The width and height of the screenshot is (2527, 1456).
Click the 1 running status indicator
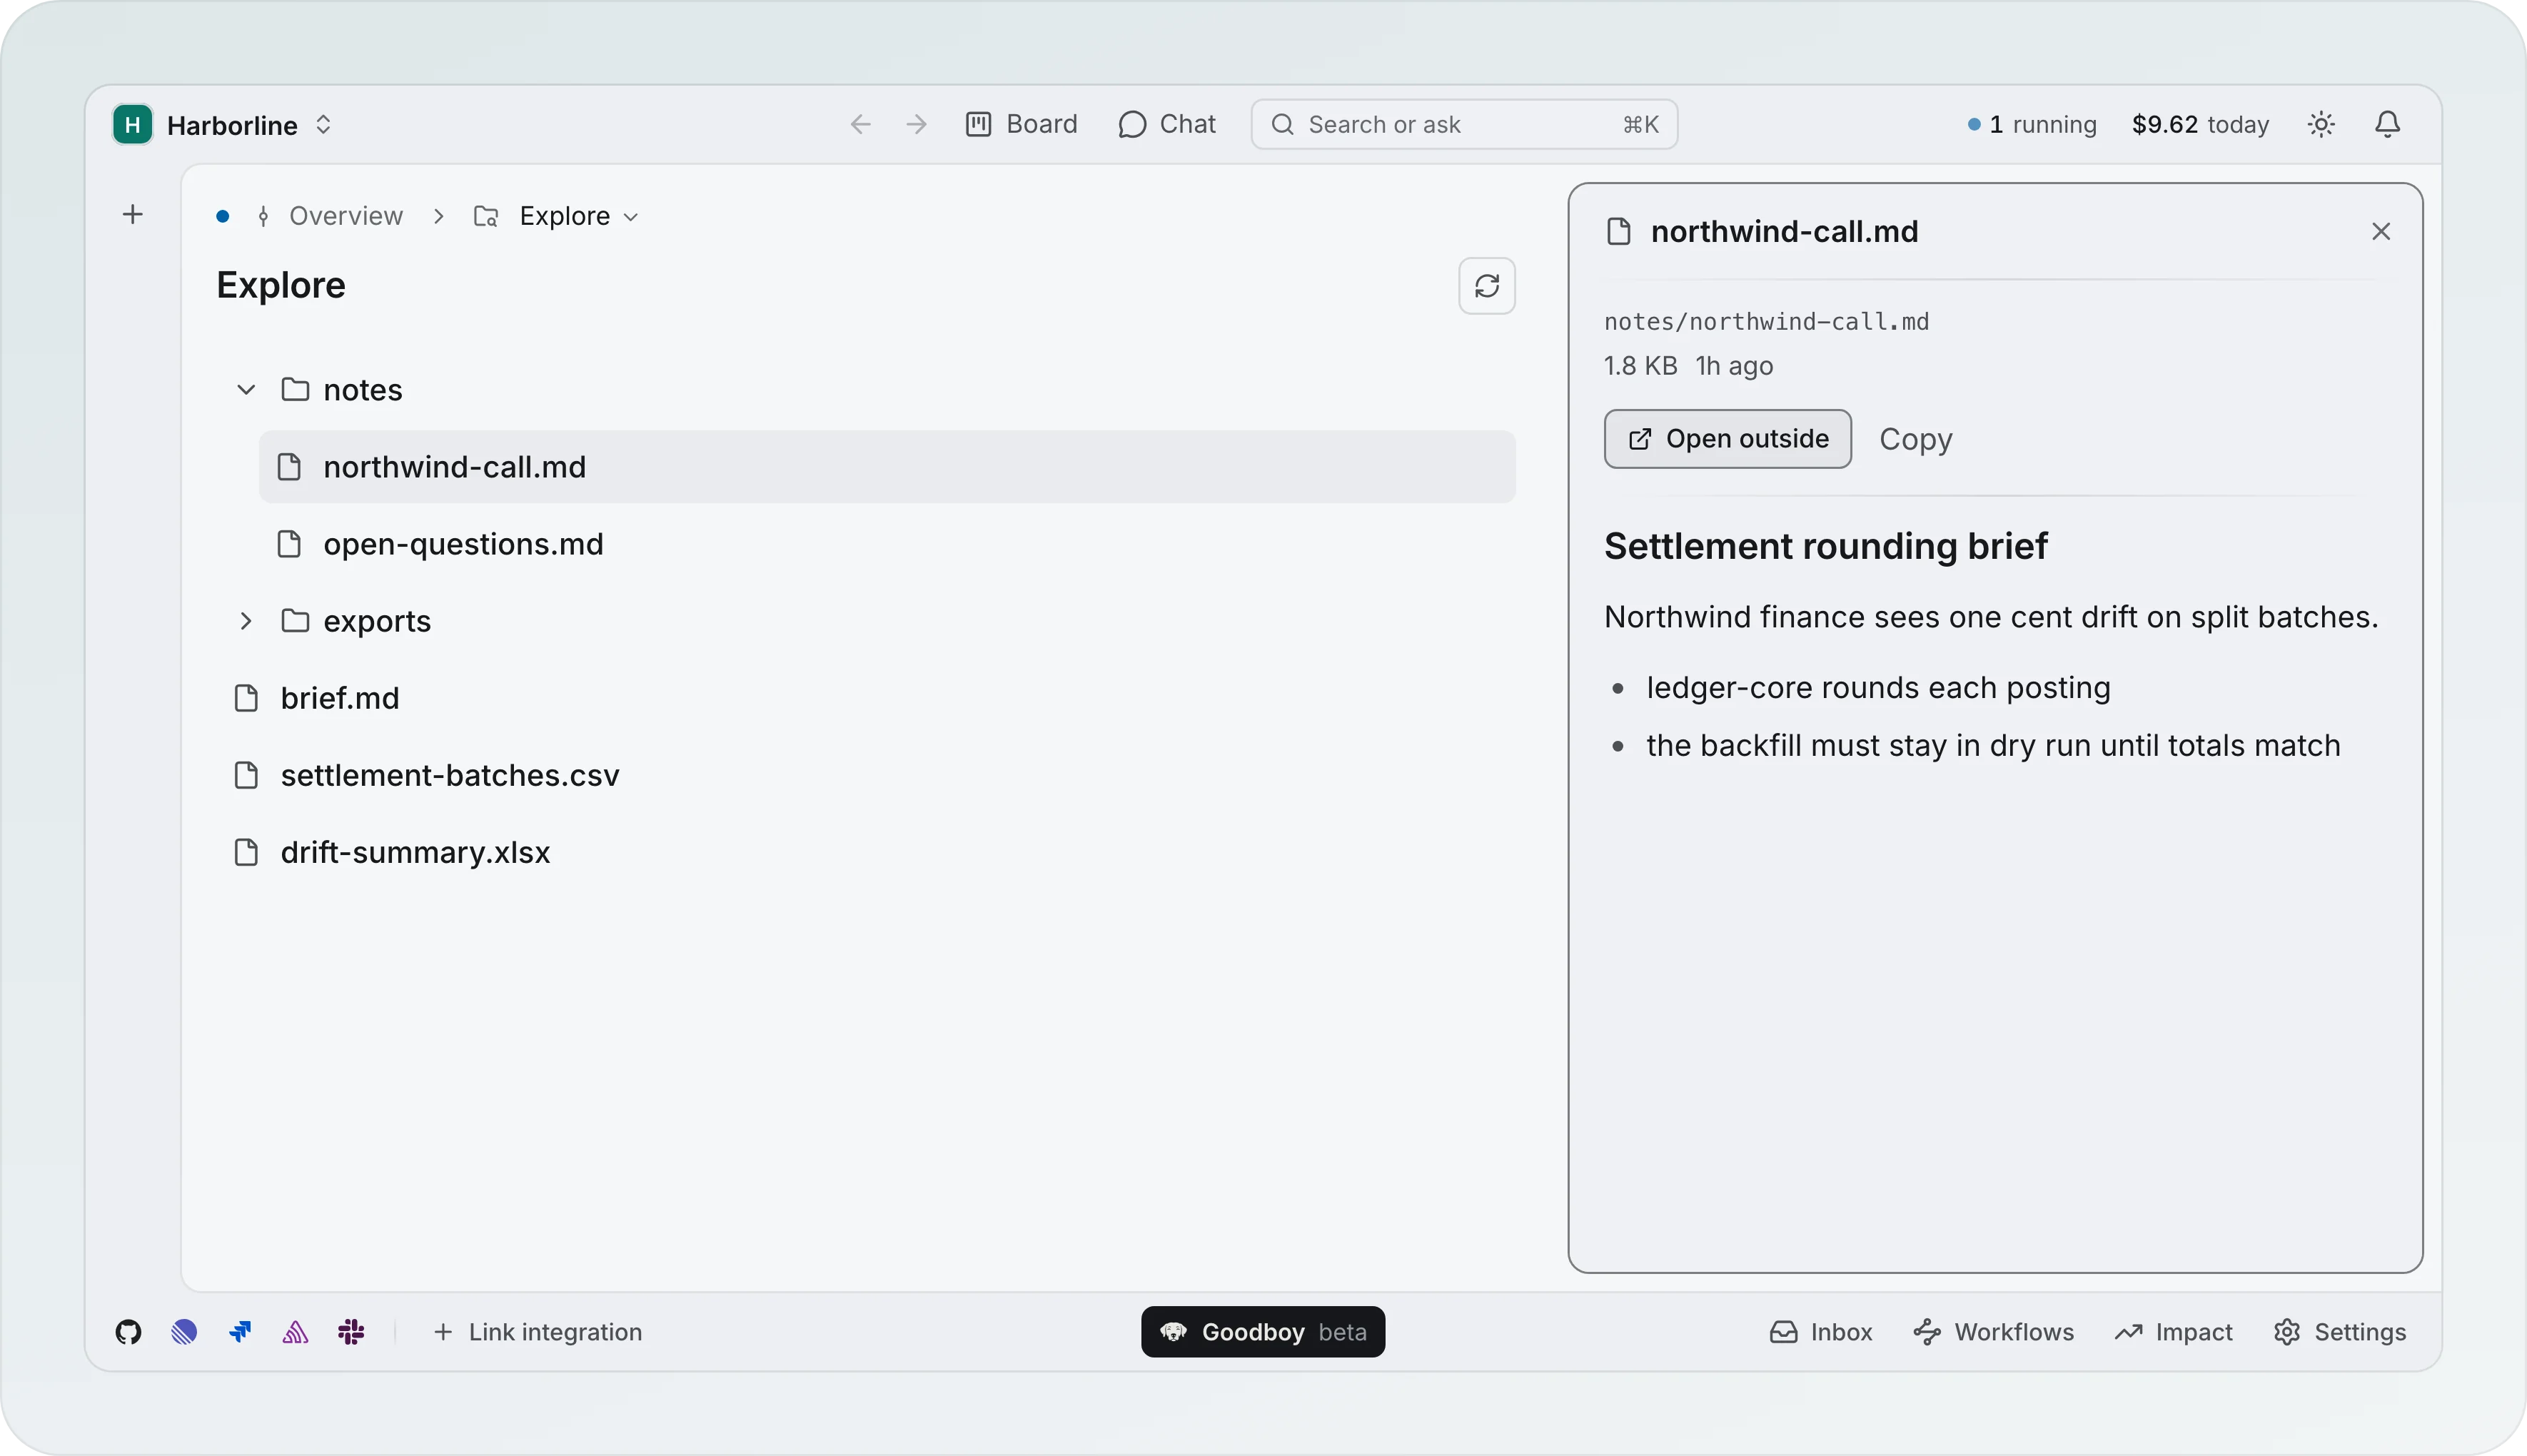pos(2032,124)
